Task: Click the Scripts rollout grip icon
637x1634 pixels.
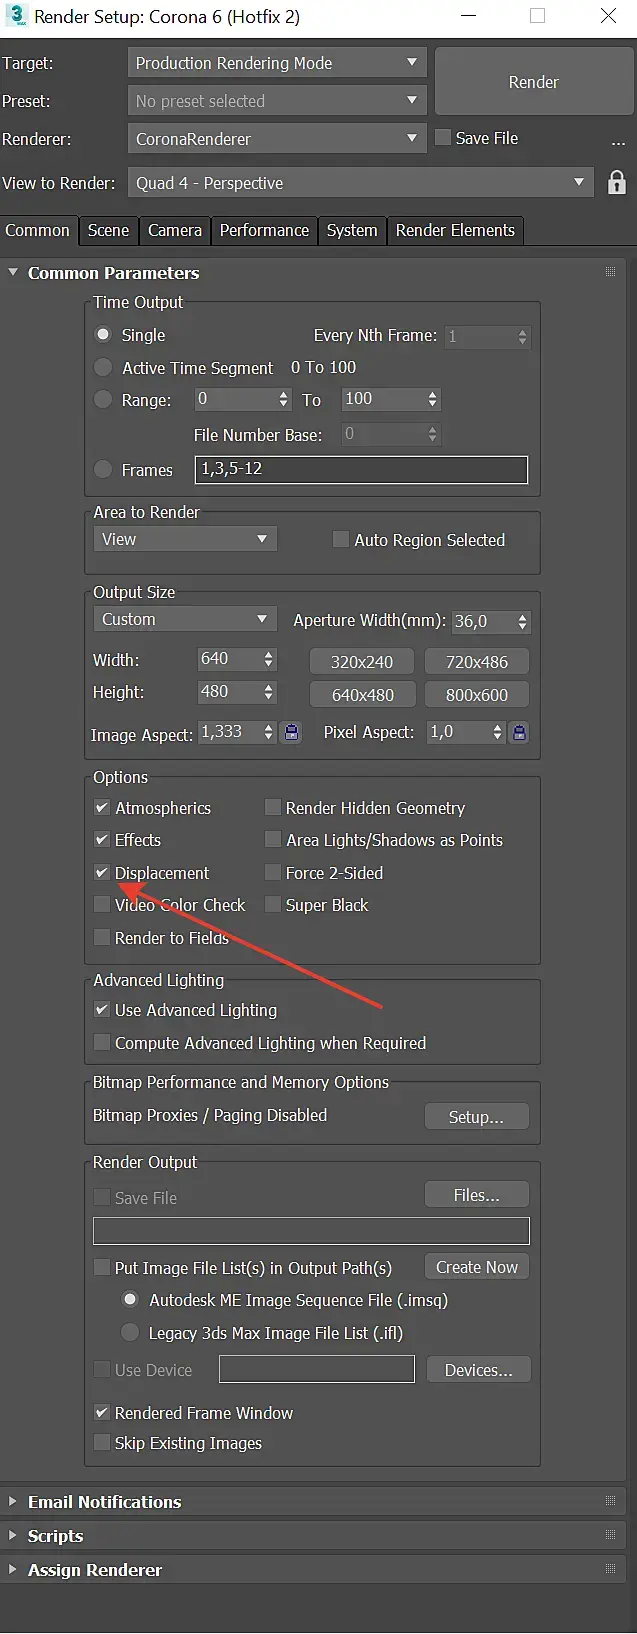Action: (x=610, y=1535)
